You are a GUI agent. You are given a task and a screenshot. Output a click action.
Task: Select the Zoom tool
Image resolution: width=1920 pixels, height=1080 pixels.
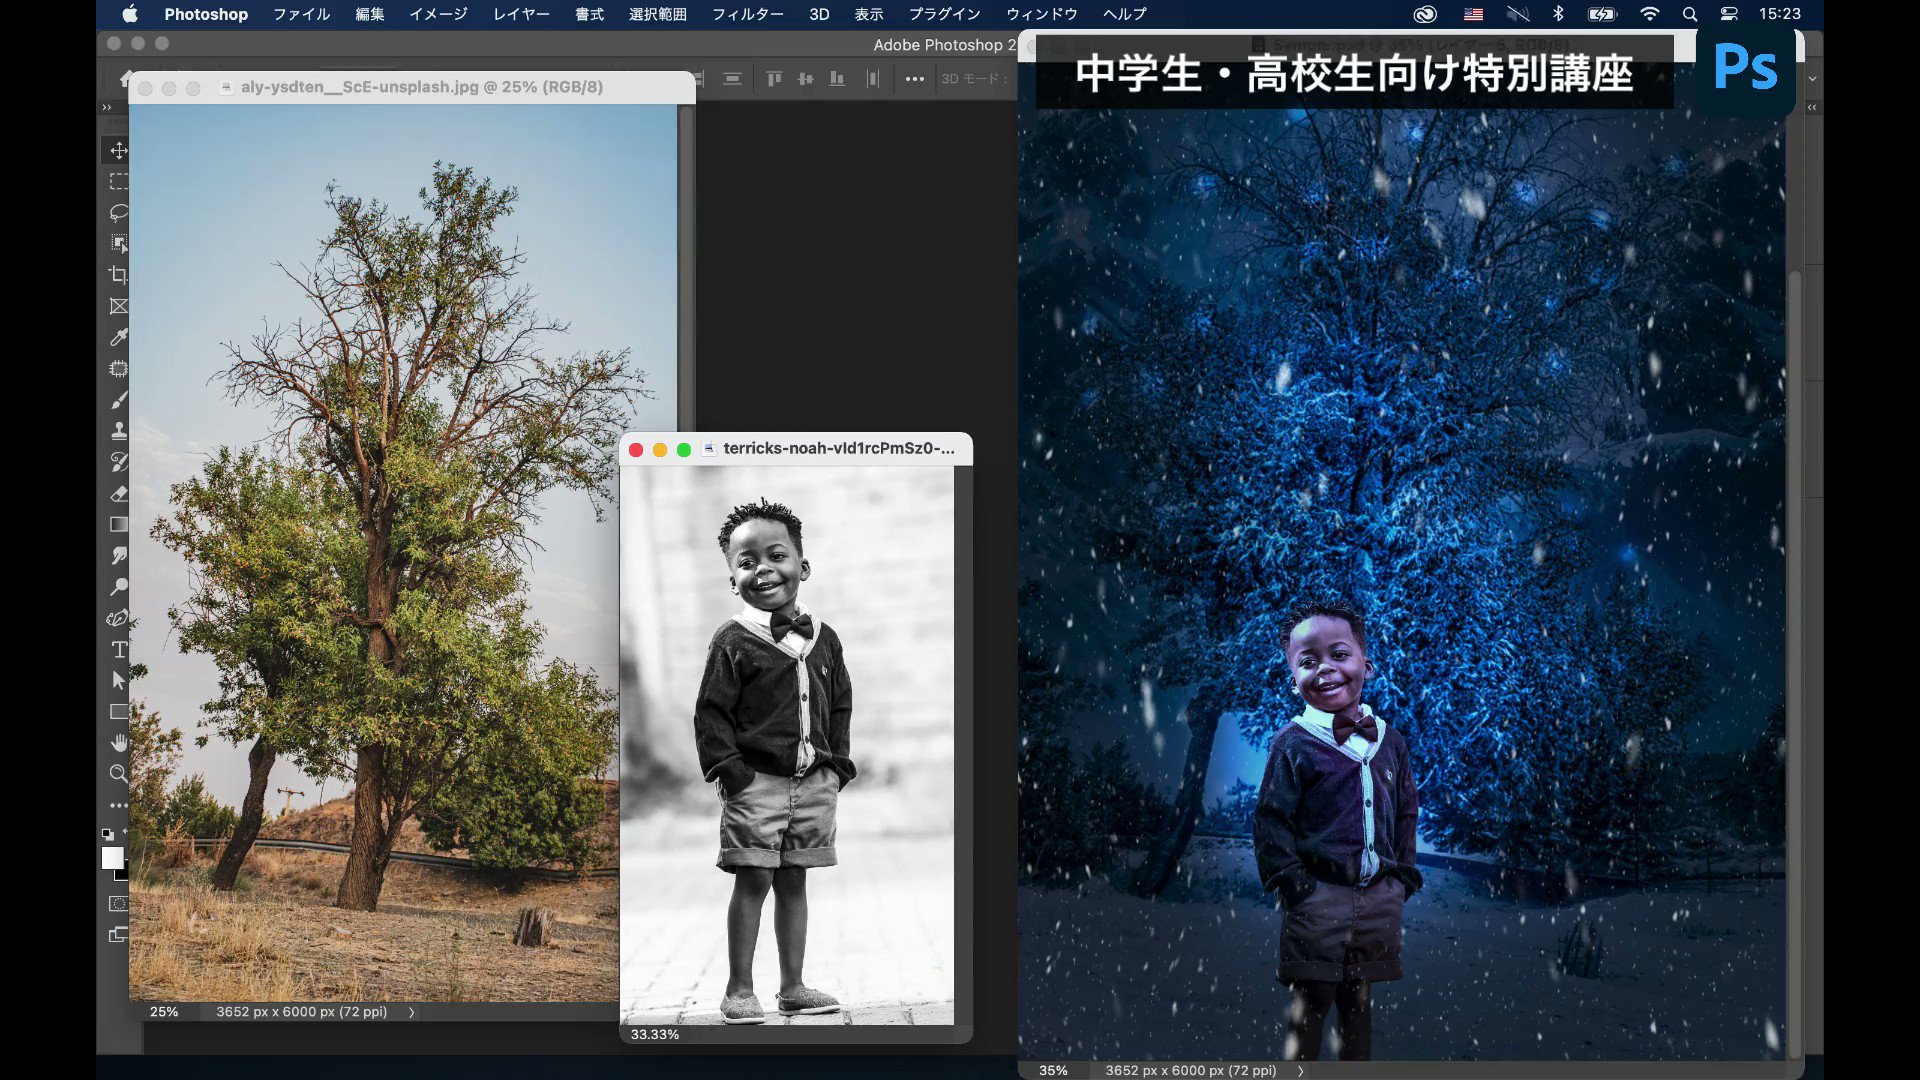coord(118,774)
